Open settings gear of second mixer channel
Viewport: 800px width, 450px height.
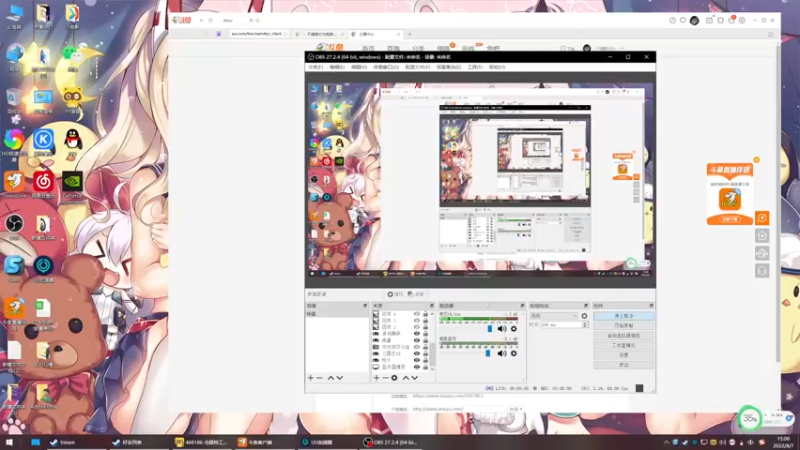click(514, 353)
